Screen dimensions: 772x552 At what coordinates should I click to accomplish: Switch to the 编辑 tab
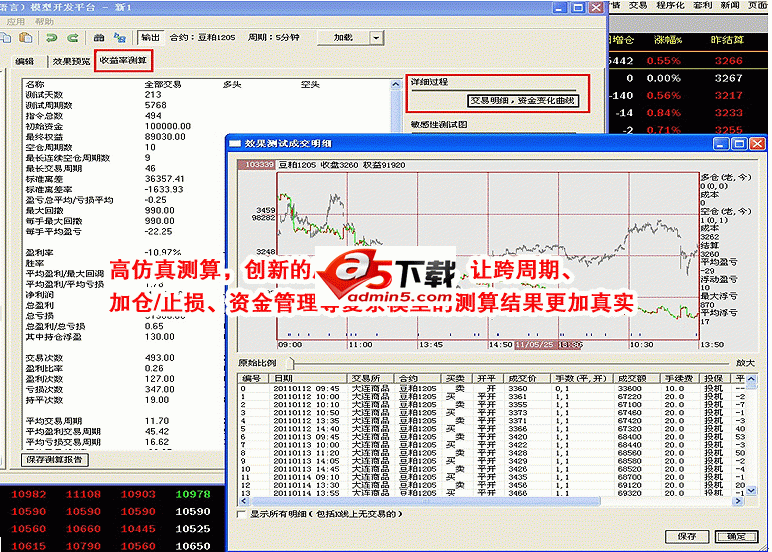pyautogui.click(x=25, y=62)
